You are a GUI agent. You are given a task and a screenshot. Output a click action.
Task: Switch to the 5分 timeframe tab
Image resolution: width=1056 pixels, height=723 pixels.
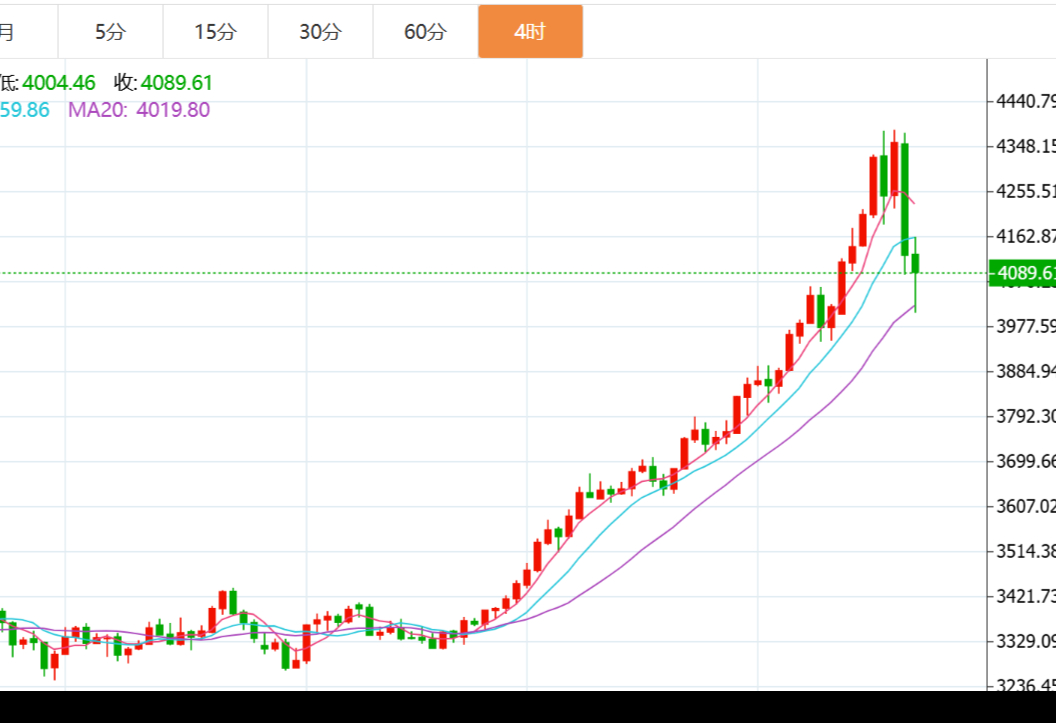pos(110,32)
